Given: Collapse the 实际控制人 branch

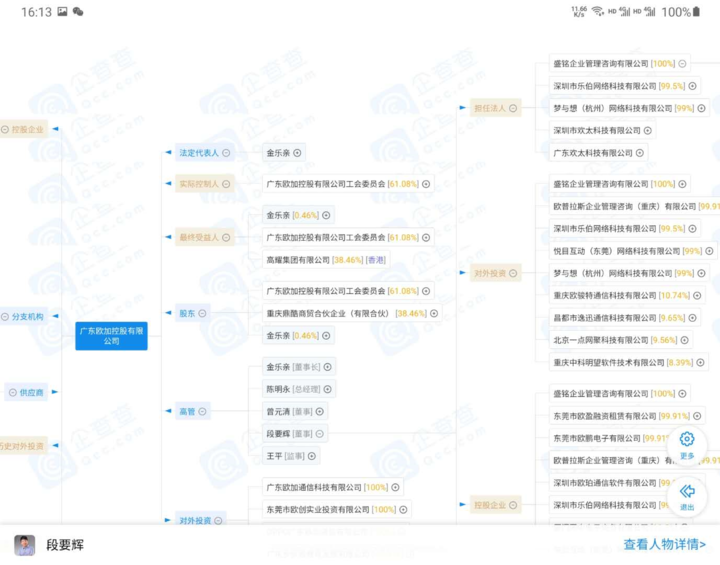Looking at the screenshot, I should 226,184.
